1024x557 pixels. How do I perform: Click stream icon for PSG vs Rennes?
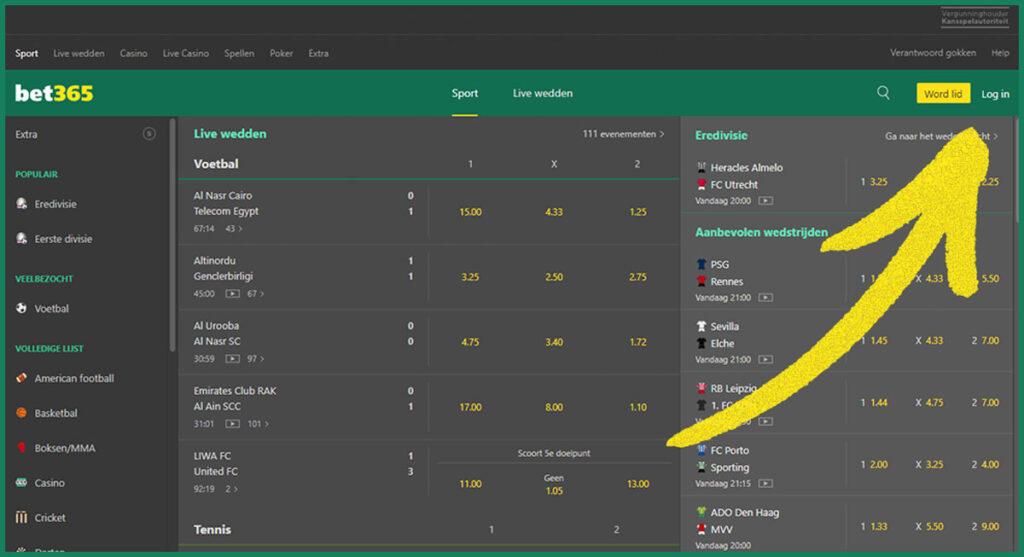pos(766,298)
